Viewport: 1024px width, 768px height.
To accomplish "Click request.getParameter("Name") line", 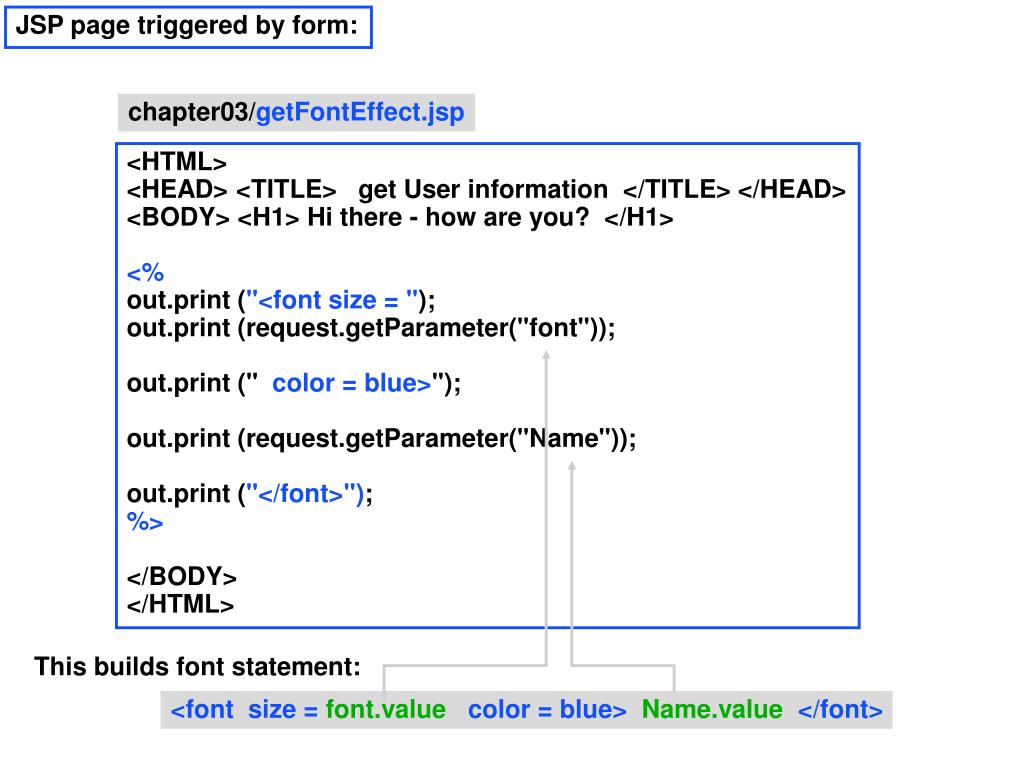I will [381, 439].
